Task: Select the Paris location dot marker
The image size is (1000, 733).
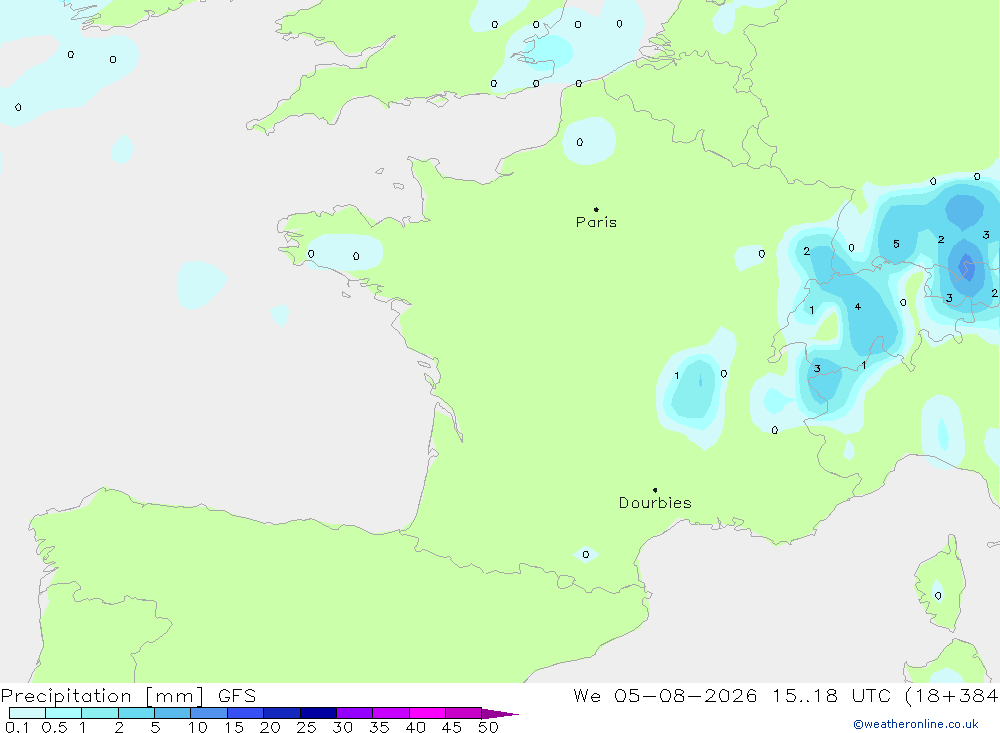Action: point(596,209)
